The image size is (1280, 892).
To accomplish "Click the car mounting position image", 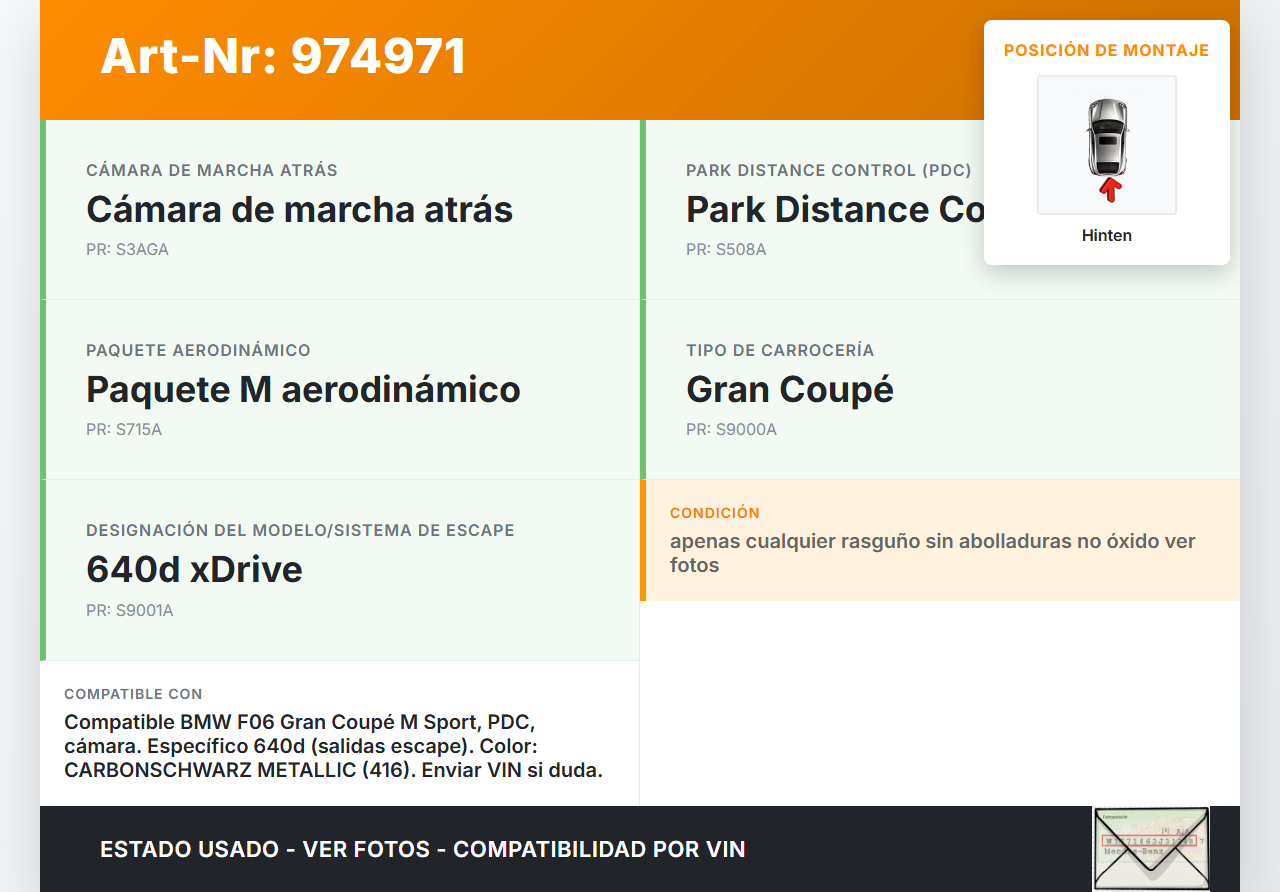I will [1107, 145].
